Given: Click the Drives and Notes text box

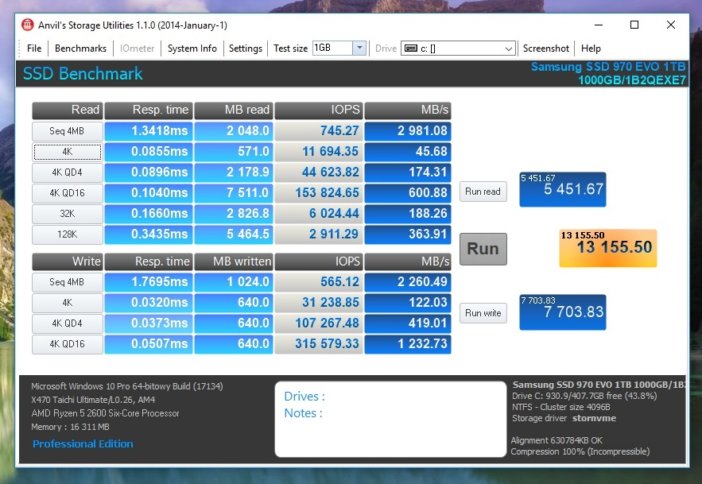Looking at the screenshot, I should click(390, 419).
